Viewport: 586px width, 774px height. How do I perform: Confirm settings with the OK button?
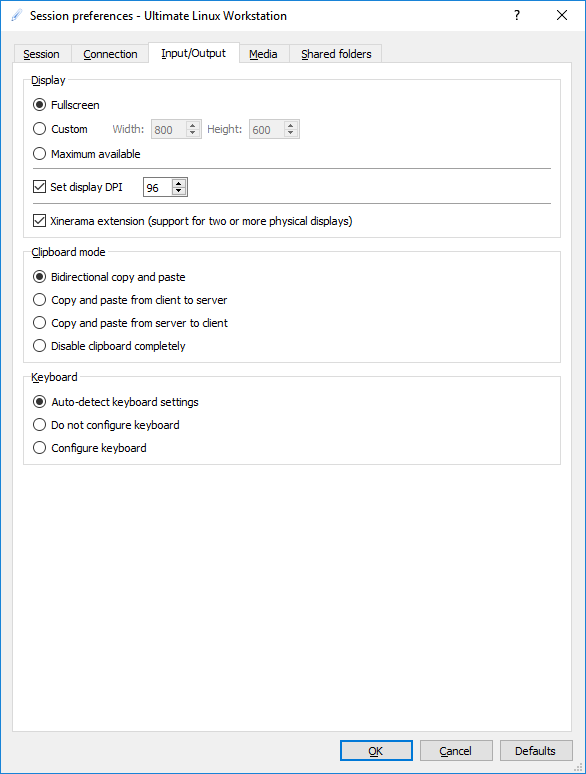tap(376, 751)
